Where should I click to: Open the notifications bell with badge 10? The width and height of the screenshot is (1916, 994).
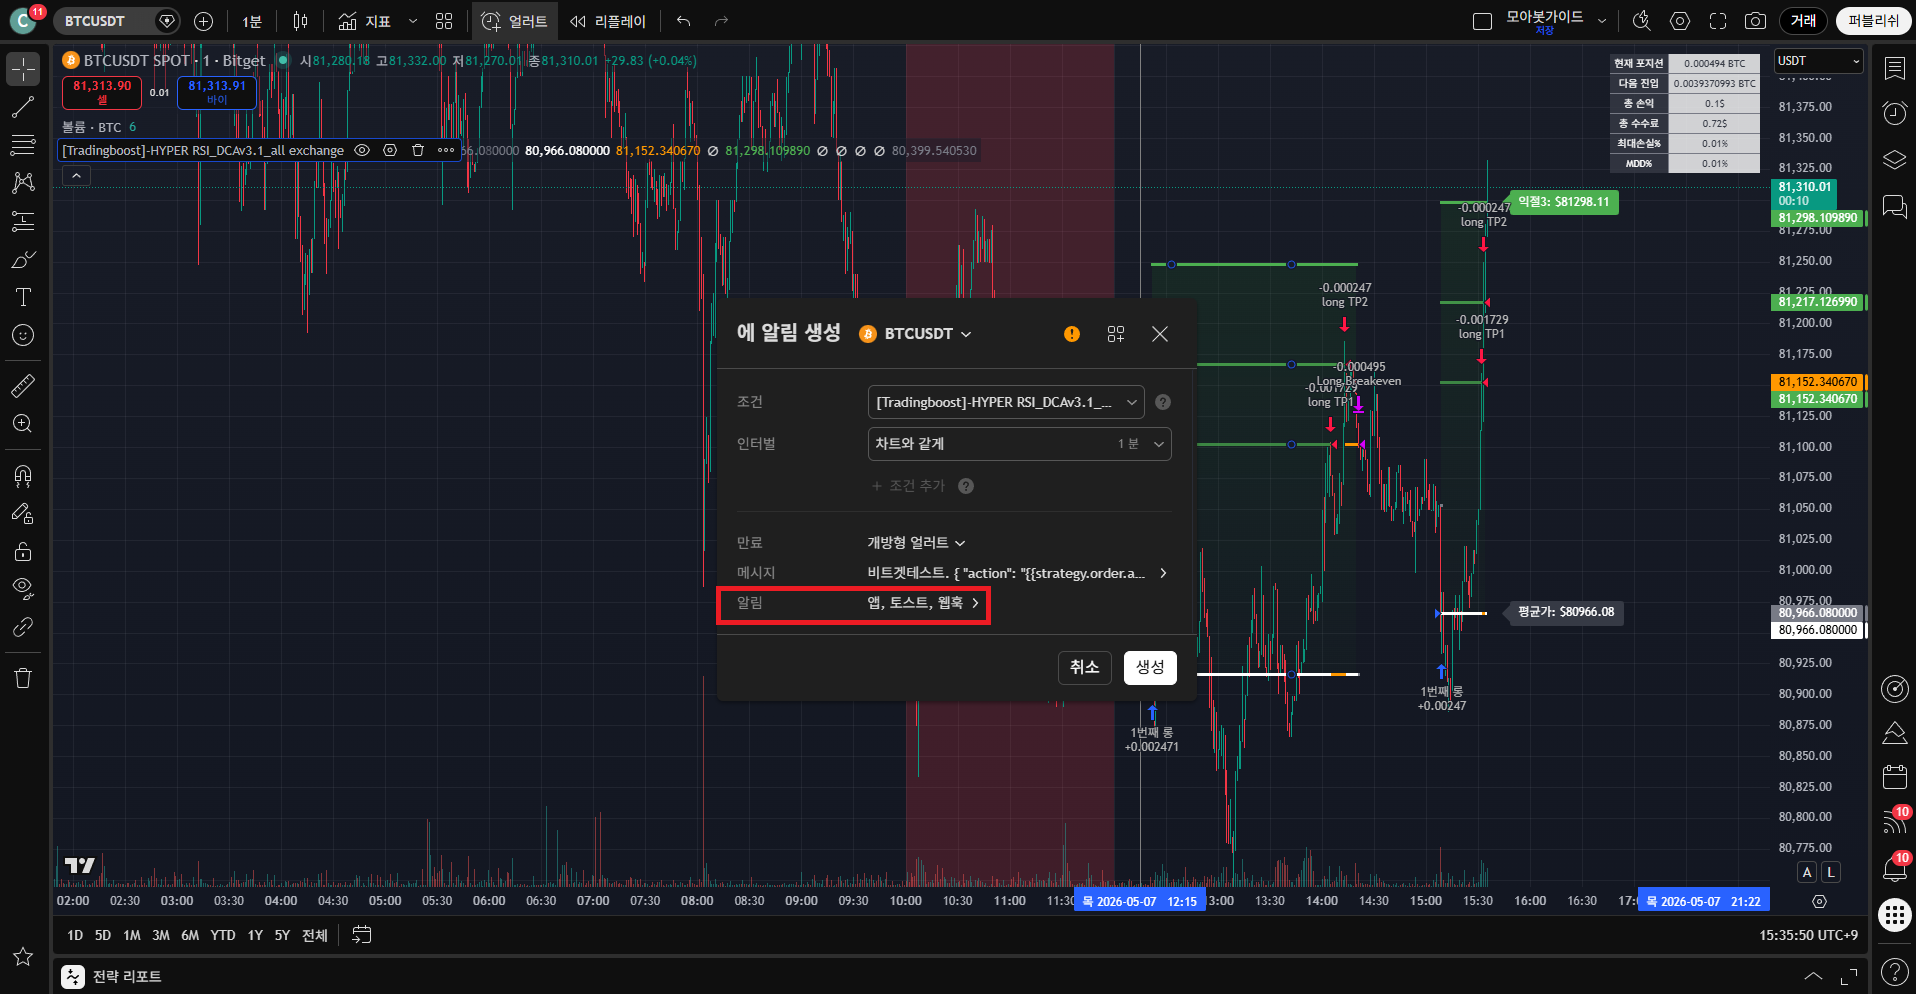[x=1894, y=868]
